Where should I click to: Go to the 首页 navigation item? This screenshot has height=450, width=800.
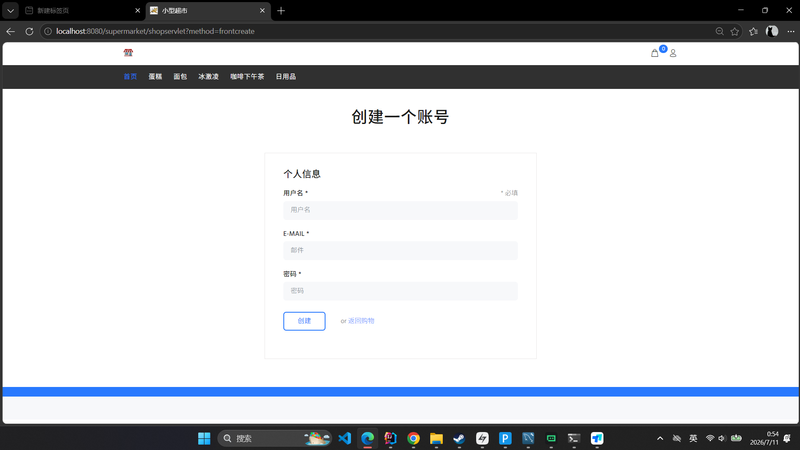point(130,77)
